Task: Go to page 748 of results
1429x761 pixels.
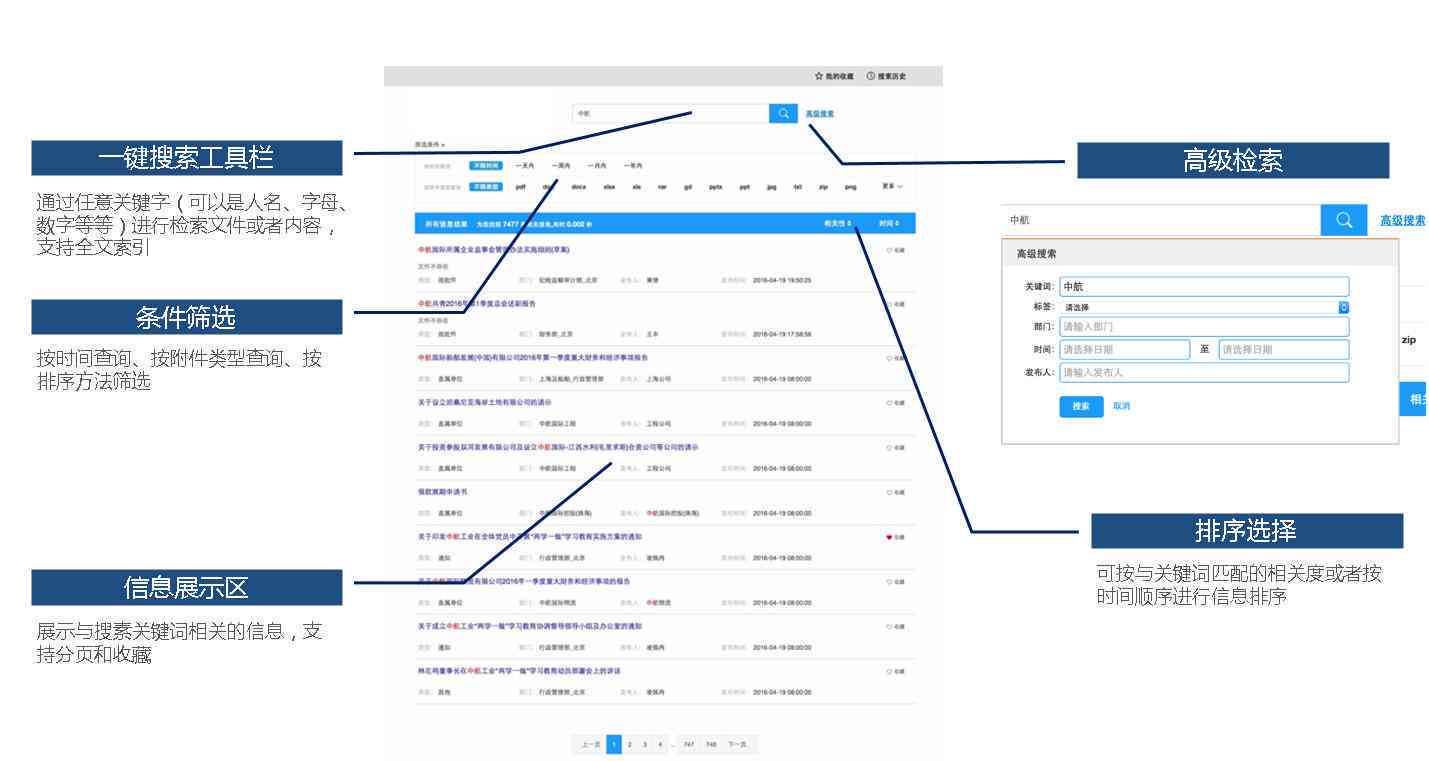Action: [x=711, y=744]
